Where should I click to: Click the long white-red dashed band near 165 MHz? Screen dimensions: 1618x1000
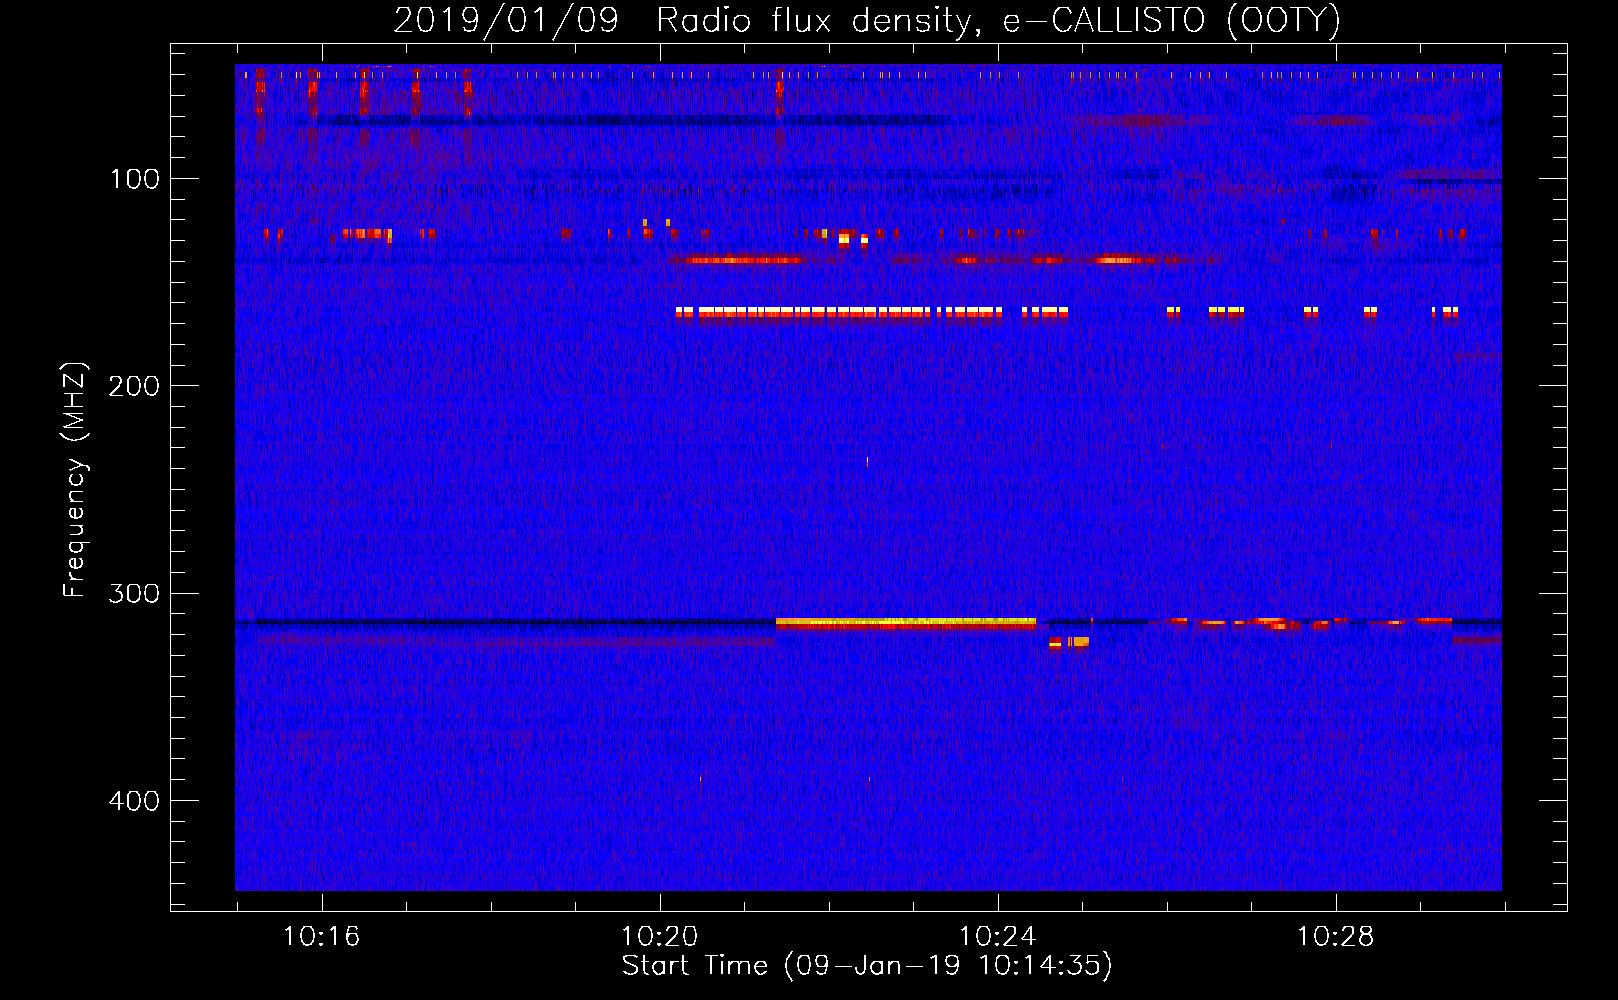click(871, 313)
